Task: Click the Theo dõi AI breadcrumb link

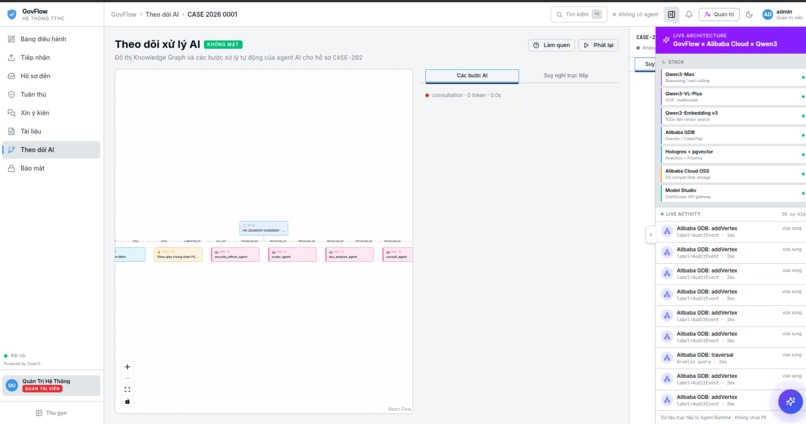Action: point(162,14)
